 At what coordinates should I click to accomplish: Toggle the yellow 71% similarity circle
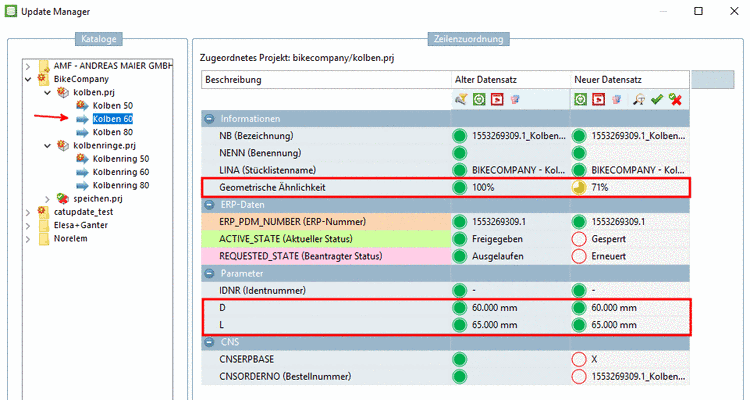point(579,188)
